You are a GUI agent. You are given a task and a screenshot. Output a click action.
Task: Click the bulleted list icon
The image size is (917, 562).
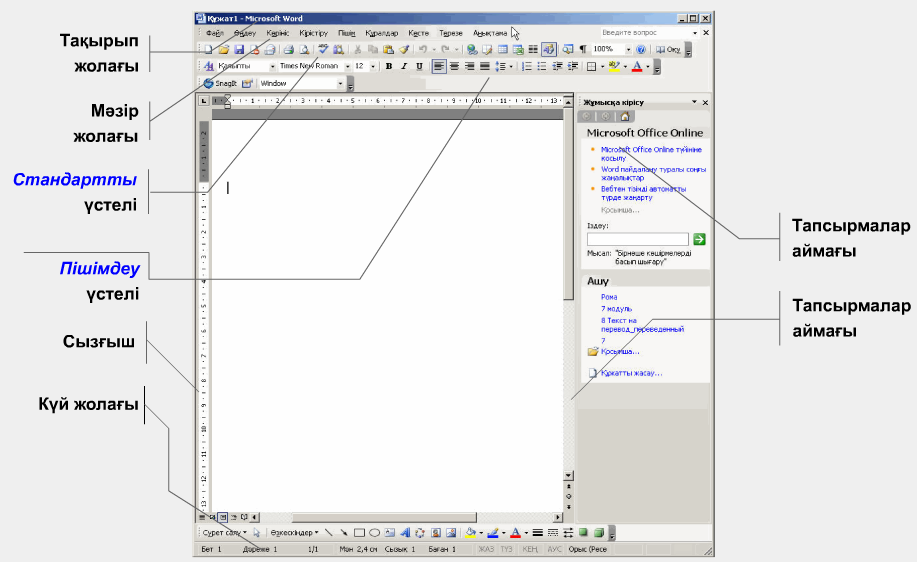click(x=542, y=67)
